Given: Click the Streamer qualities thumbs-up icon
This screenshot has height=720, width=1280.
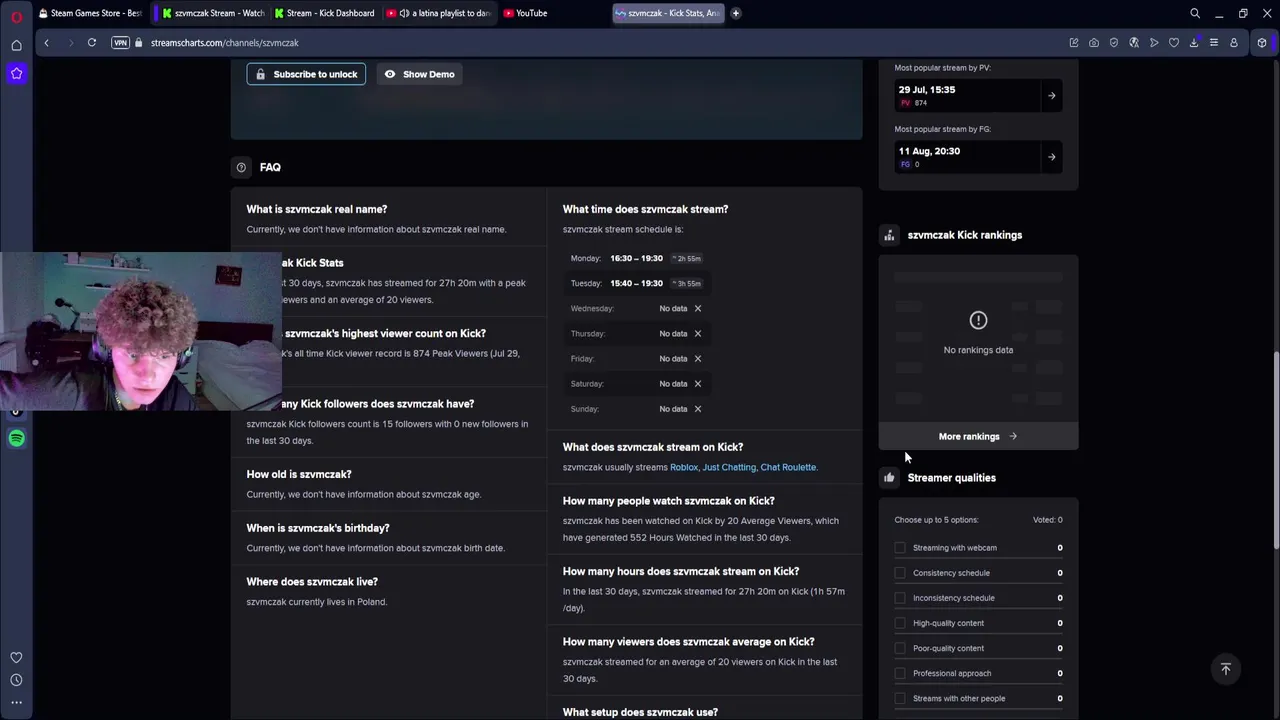Looking at the screenshot, I should (x=889, y=478).
